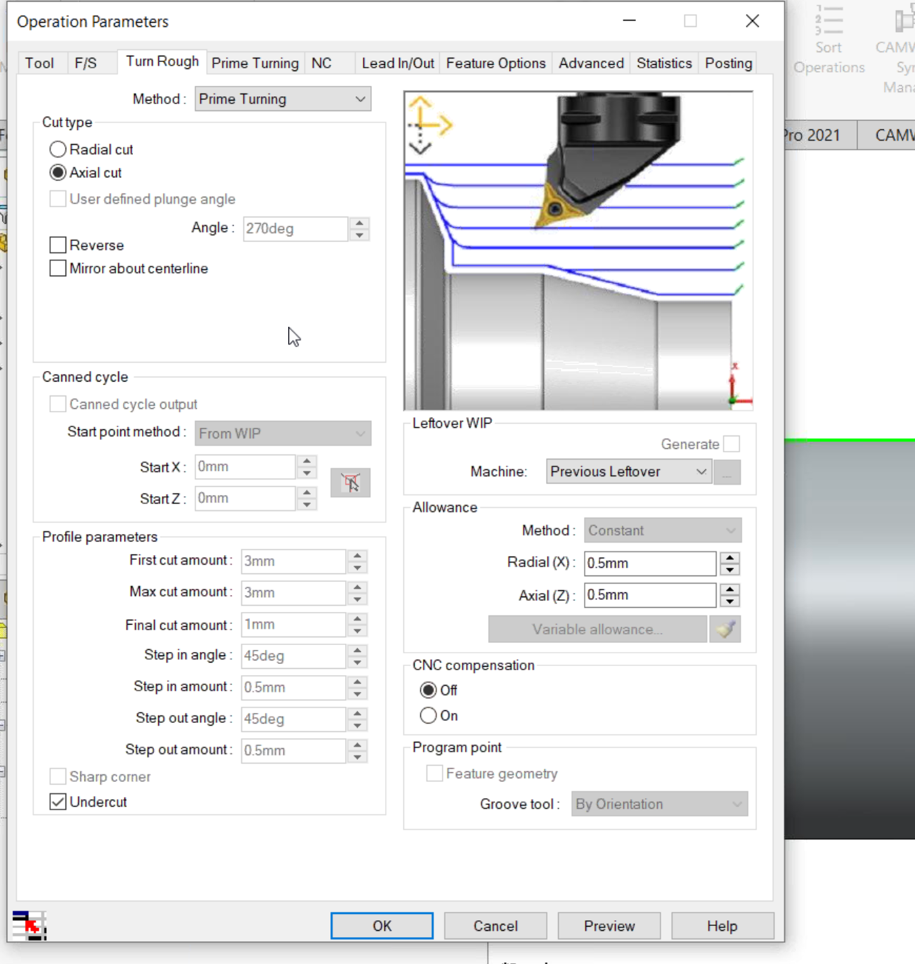Click the turning tool preview image
Image resolution: width=915 pixels, height=964 pixels.
pyautogui.click(x=578, y=250)
